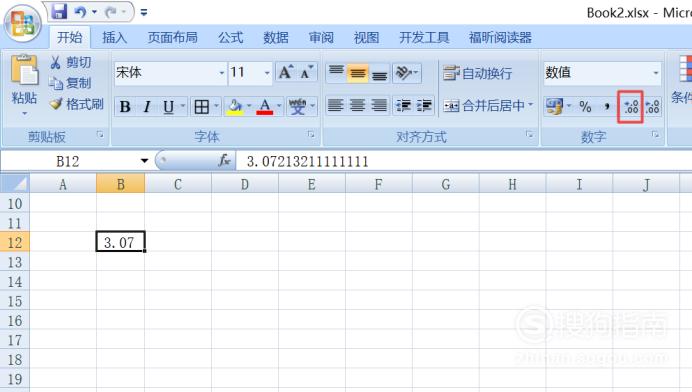Open the 字体 group dialog launcher
This screenshot has height=392, width=692.
click(311, 135)
